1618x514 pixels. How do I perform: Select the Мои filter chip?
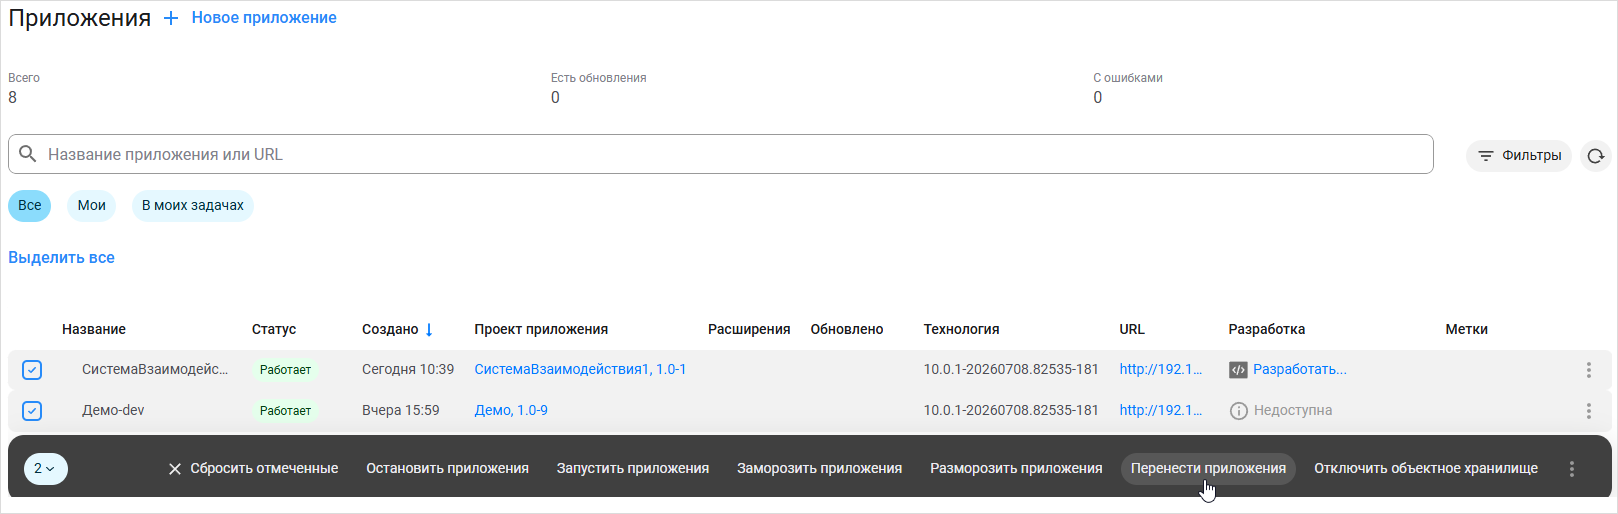92,206
